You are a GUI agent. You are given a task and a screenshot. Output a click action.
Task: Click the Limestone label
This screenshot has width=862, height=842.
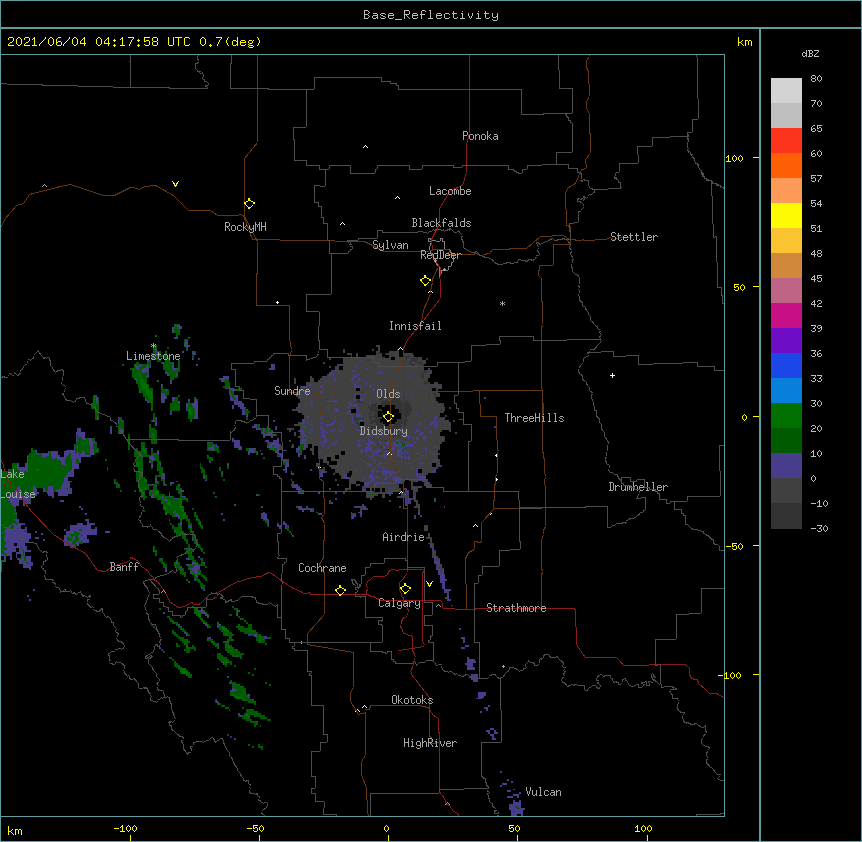coord(153,356)
